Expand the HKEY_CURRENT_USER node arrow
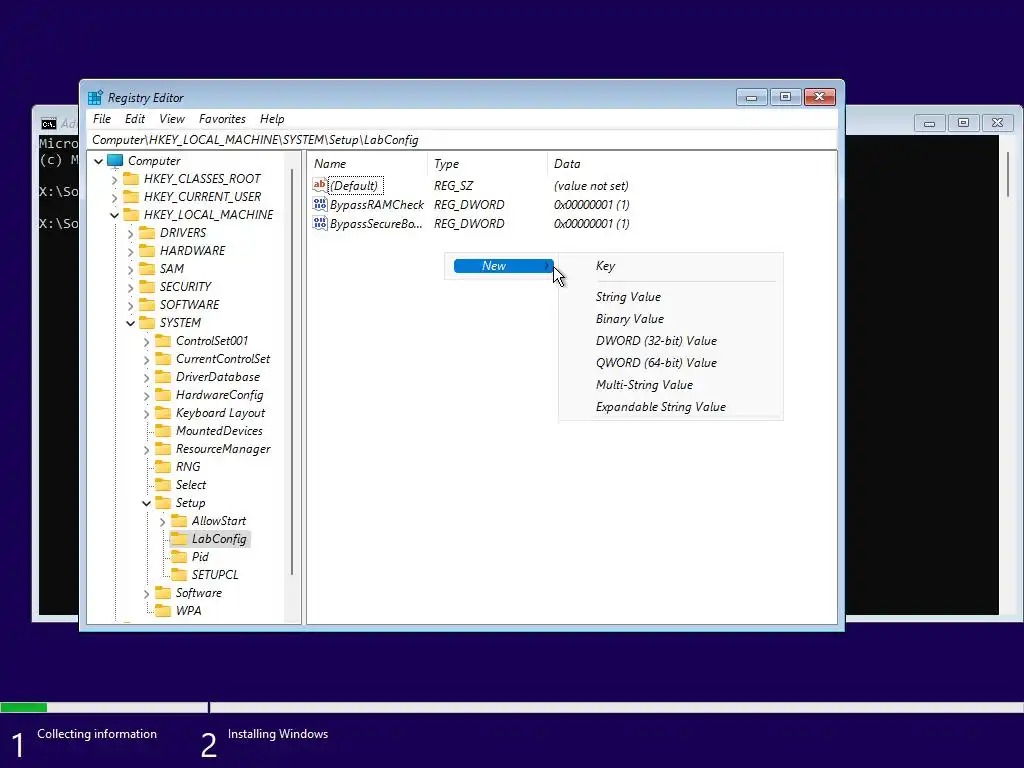Viewport: 1024px width, 768px height. click(x=114, y=197)
